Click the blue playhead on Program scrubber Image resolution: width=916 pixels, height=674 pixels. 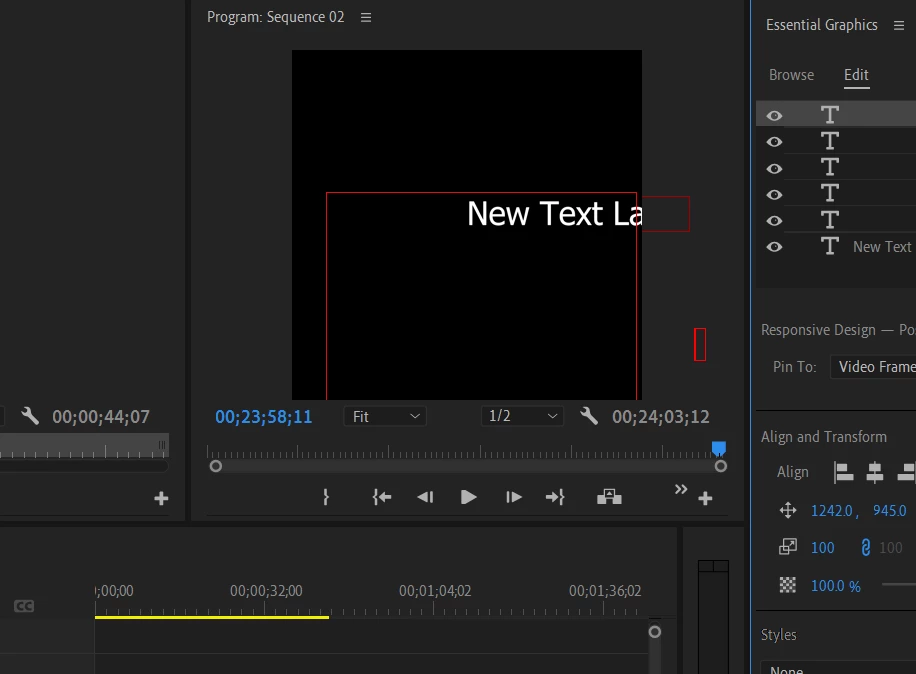point(719,449)
